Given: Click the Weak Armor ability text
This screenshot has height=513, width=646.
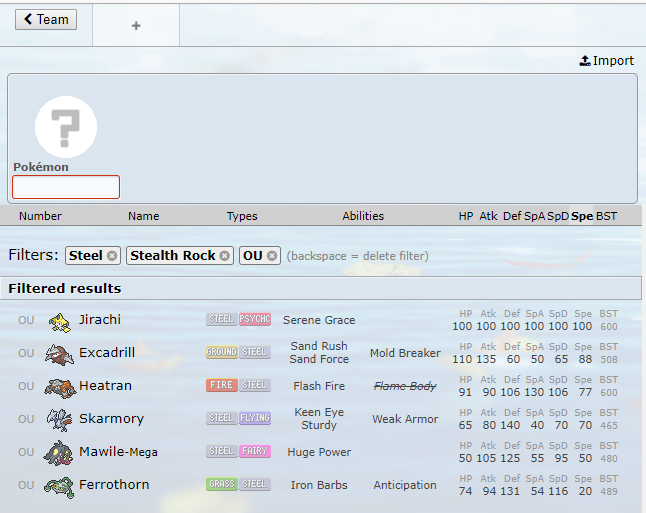Looking at the screenshot, I should tap(405, 419).
